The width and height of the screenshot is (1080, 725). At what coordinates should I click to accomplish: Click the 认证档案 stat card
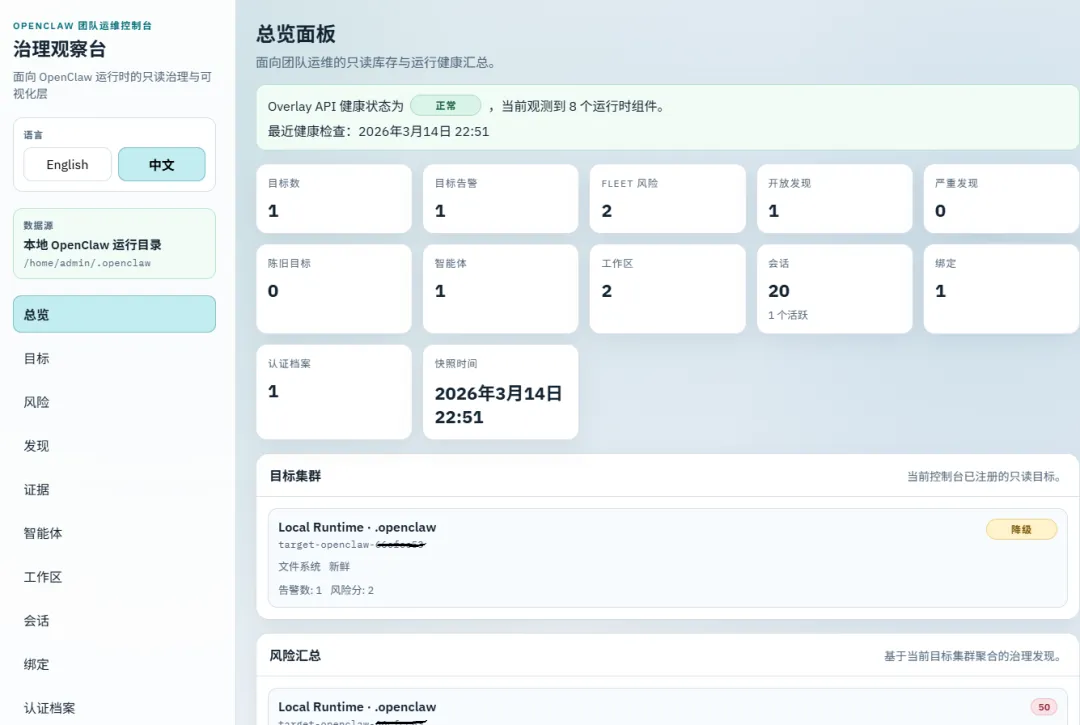[334, 392]
